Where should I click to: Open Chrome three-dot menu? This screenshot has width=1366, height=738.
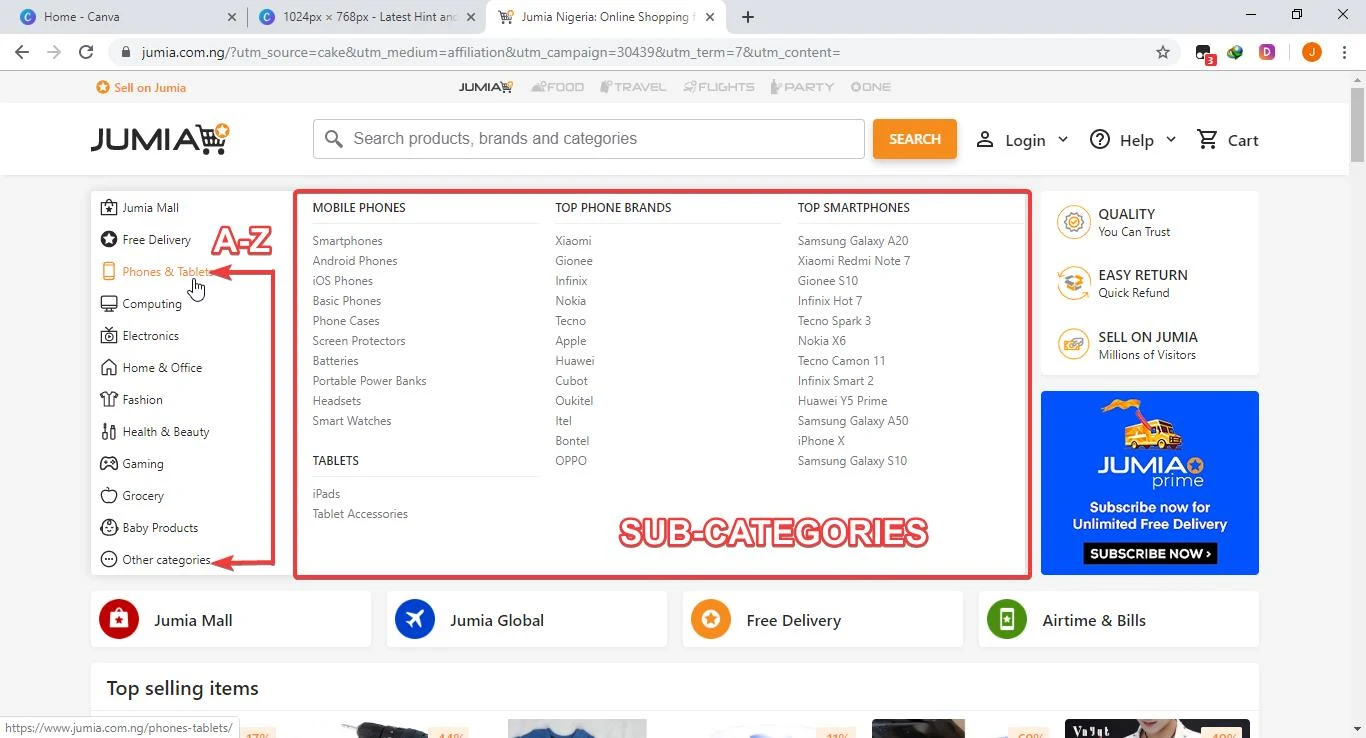click(x=1344, y=52)
